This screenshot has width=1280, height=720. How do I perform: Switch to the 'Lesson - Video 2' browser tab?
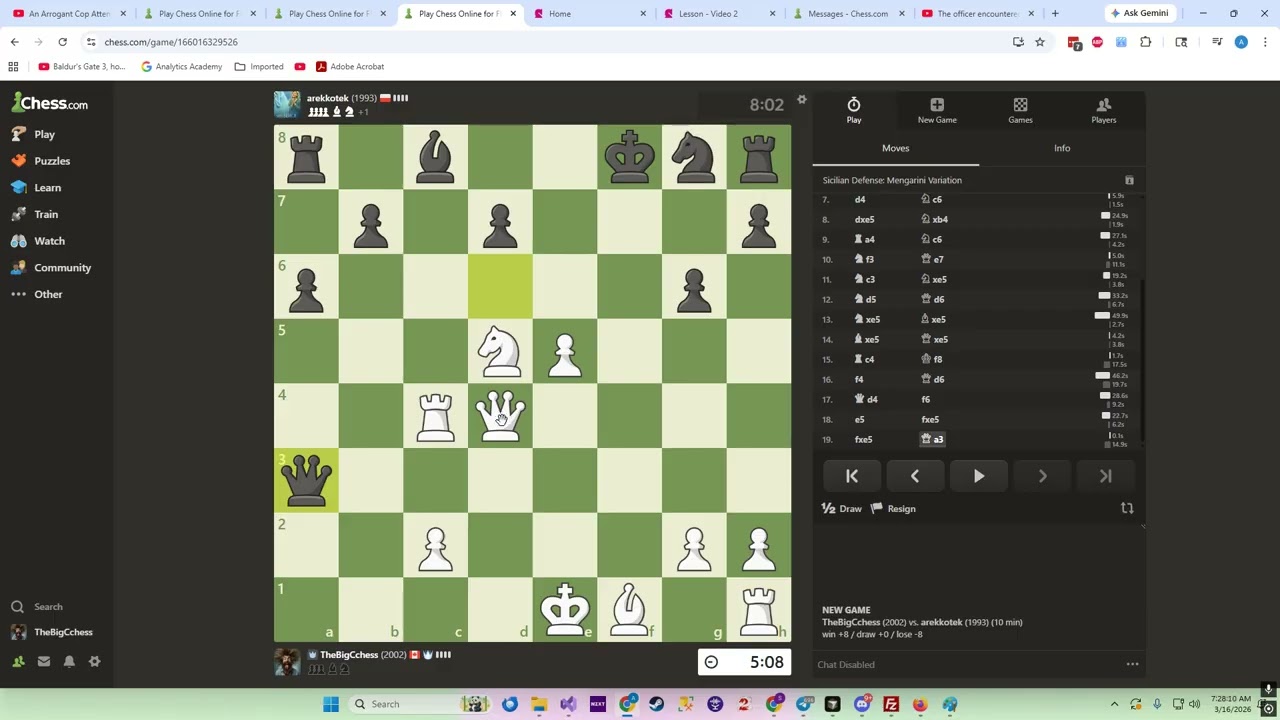(708, 14)
